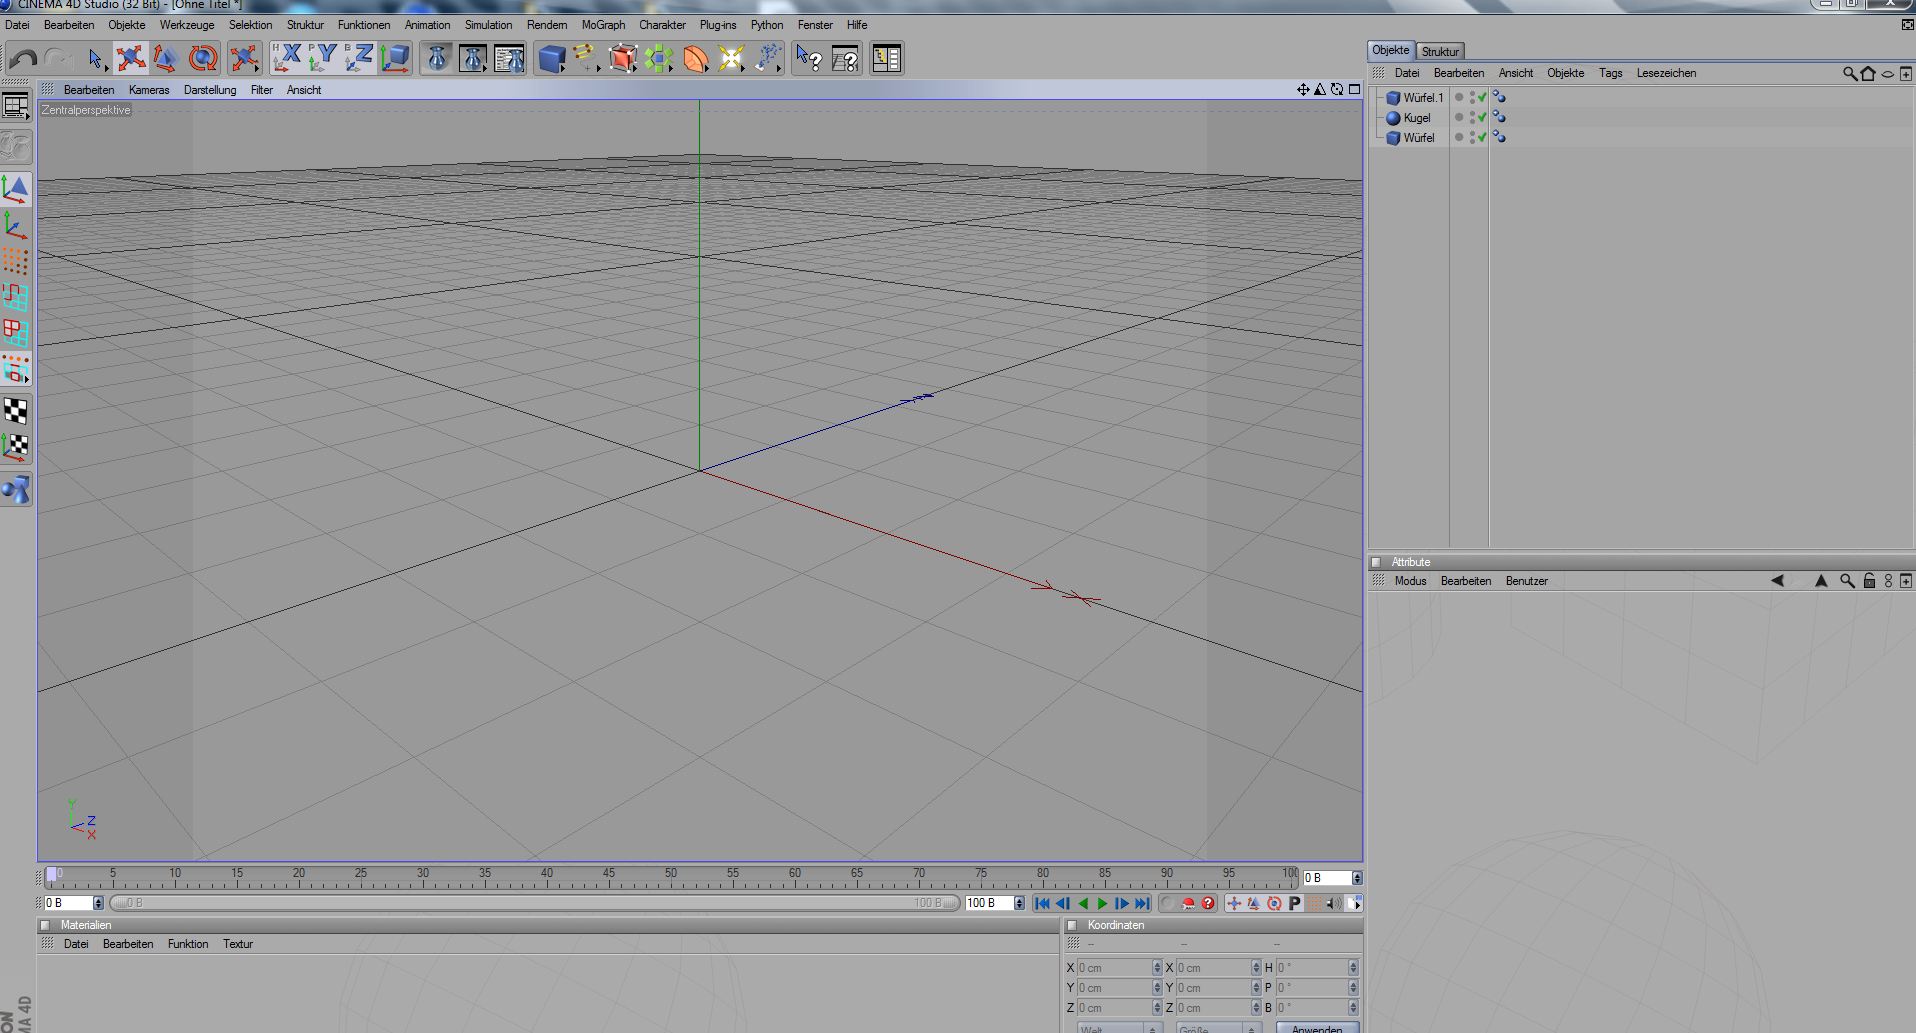The image size is (1916, 1033).
Task: Toggle X-axis lock in toolbar
Action: [x=287, y=59]
